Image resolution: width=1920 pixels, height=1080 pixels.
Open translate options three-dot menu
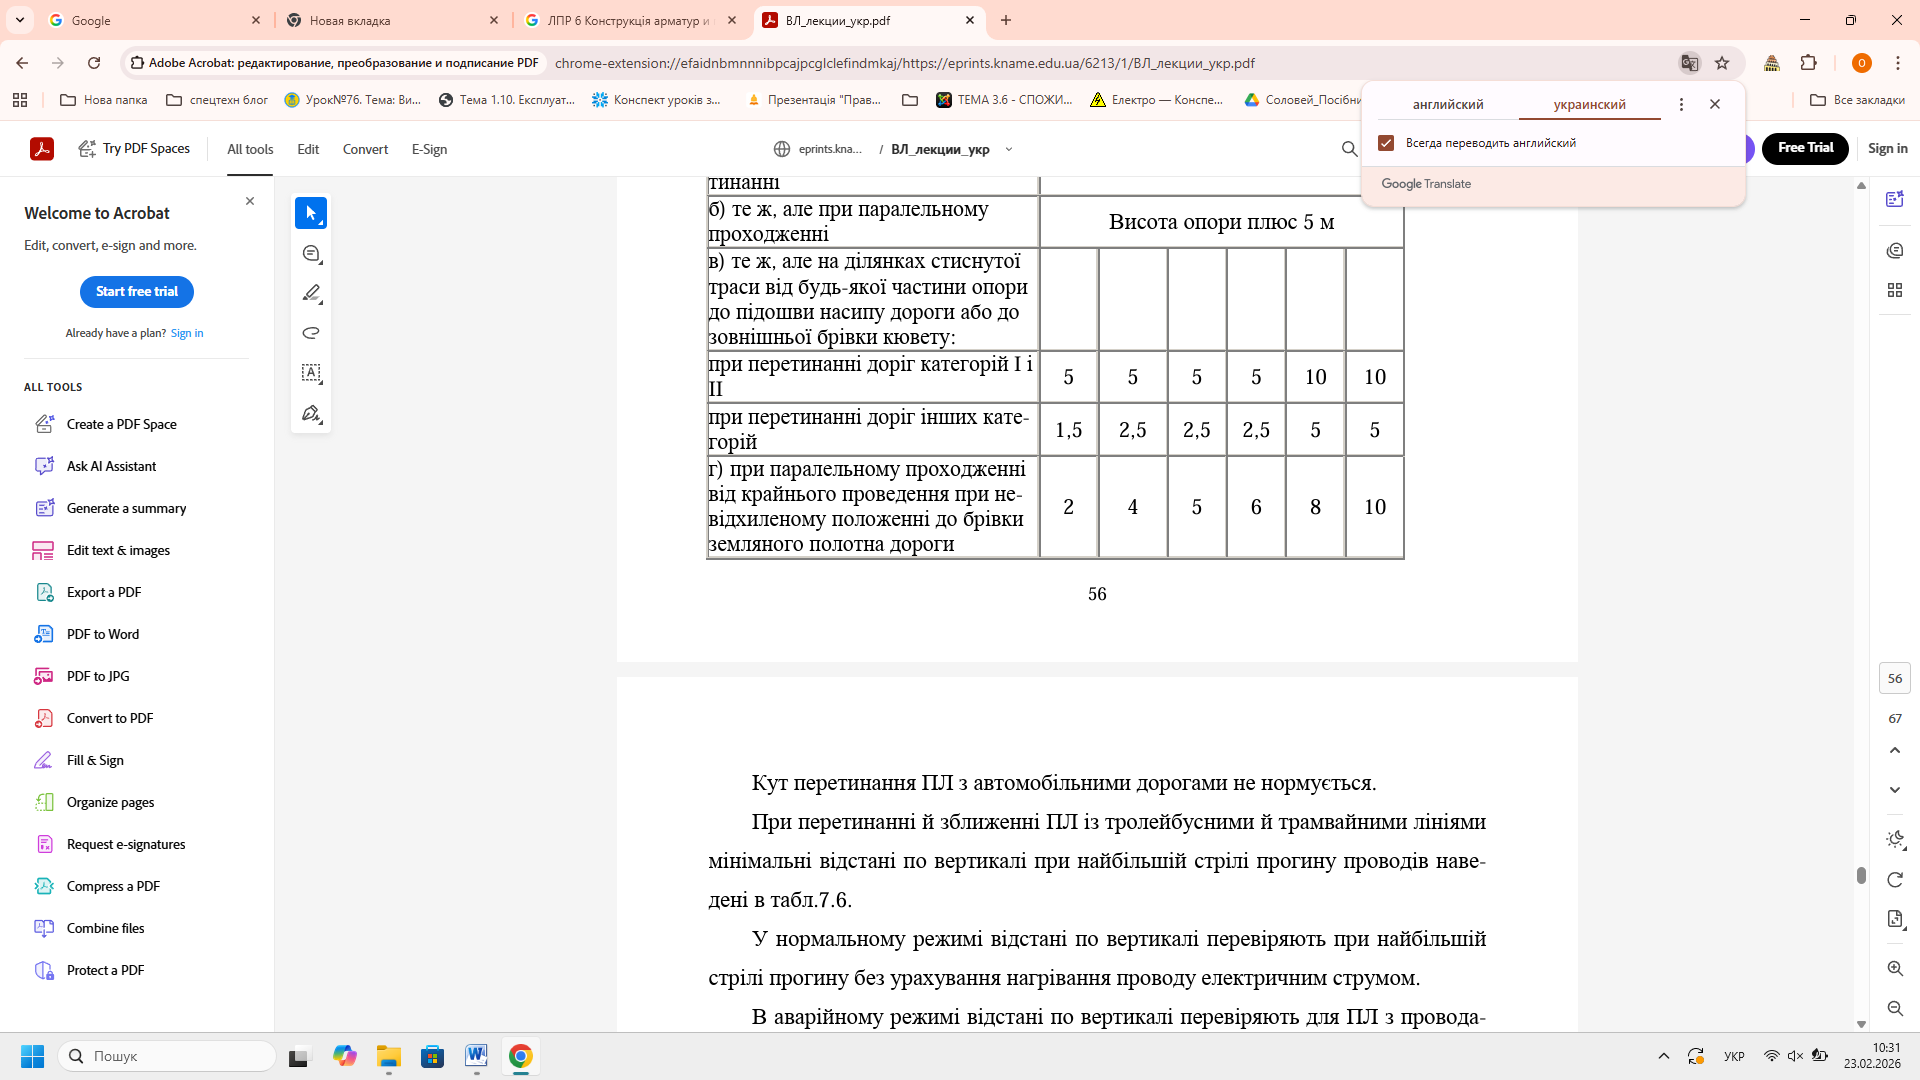(x=1681, y=104)
